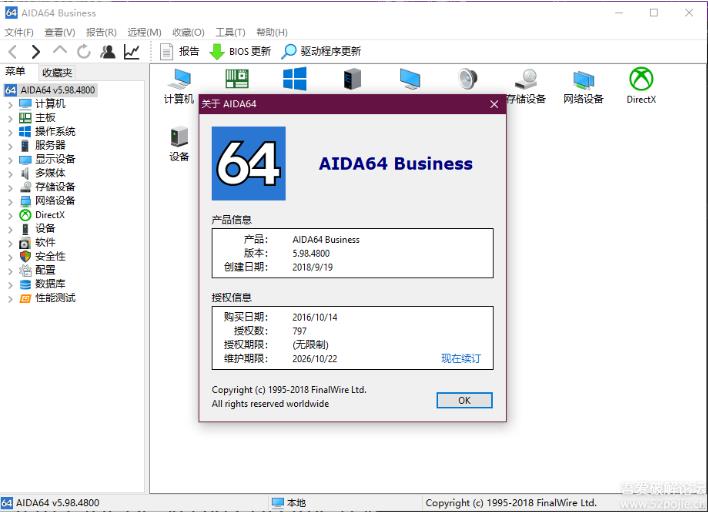This screenshot has height=512, width=708.
Task: Expand the 服务器 tree node chevron
Action: pos(10,146)
